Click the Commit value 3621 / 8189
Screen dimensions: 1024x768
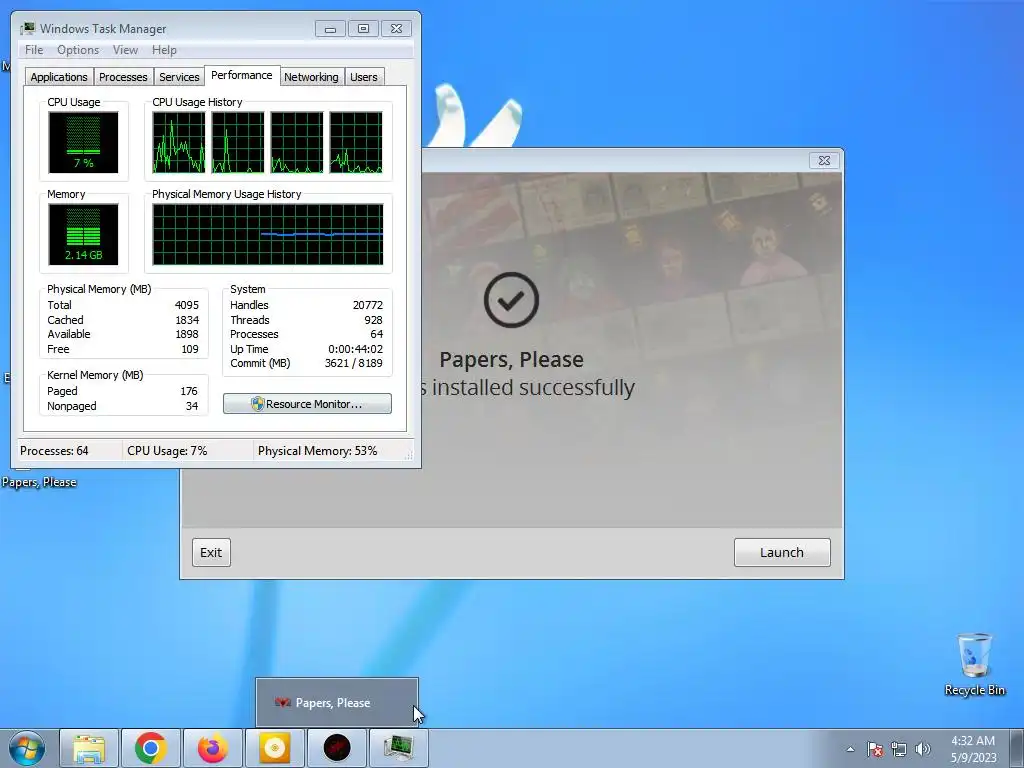click(353, 363)
